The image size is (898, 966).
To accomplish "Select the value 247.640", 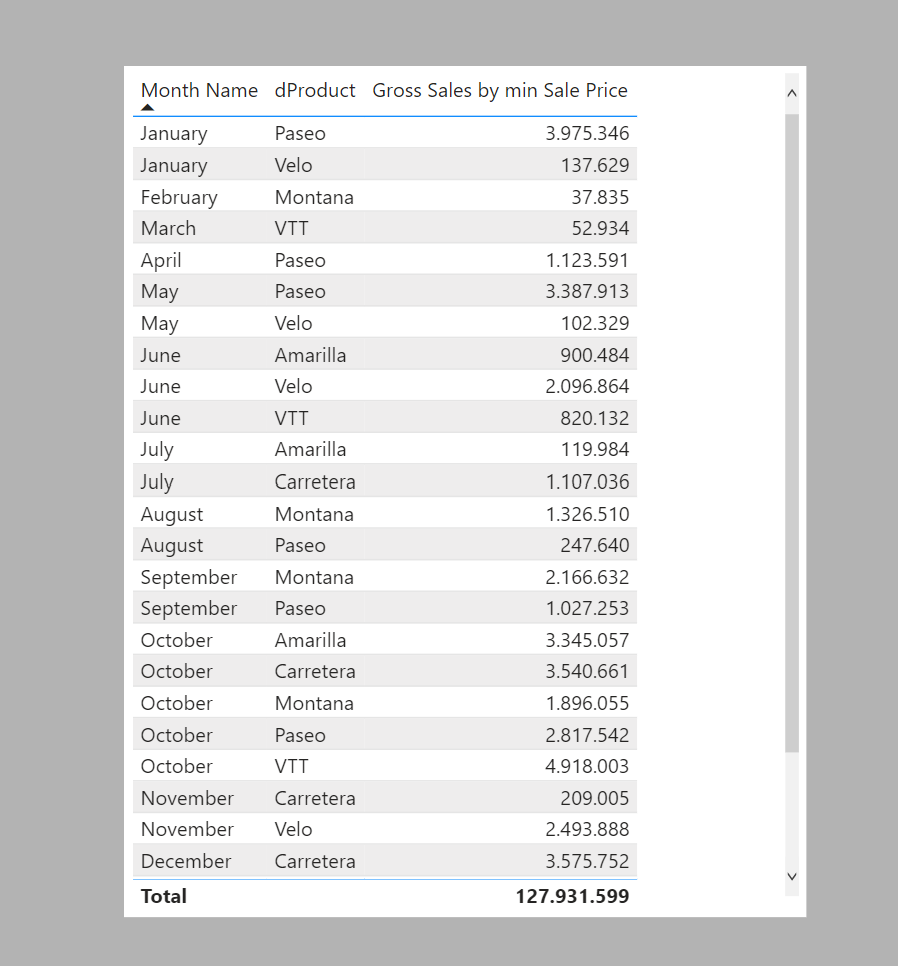I will tap(595, 545).
